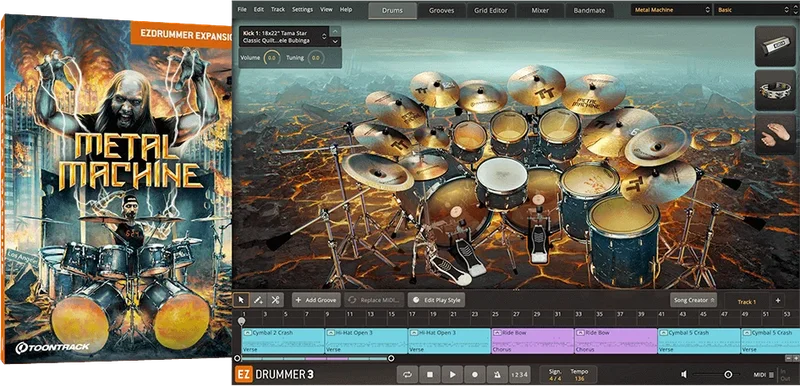Click the master volume slider handle

click(728, 375)
